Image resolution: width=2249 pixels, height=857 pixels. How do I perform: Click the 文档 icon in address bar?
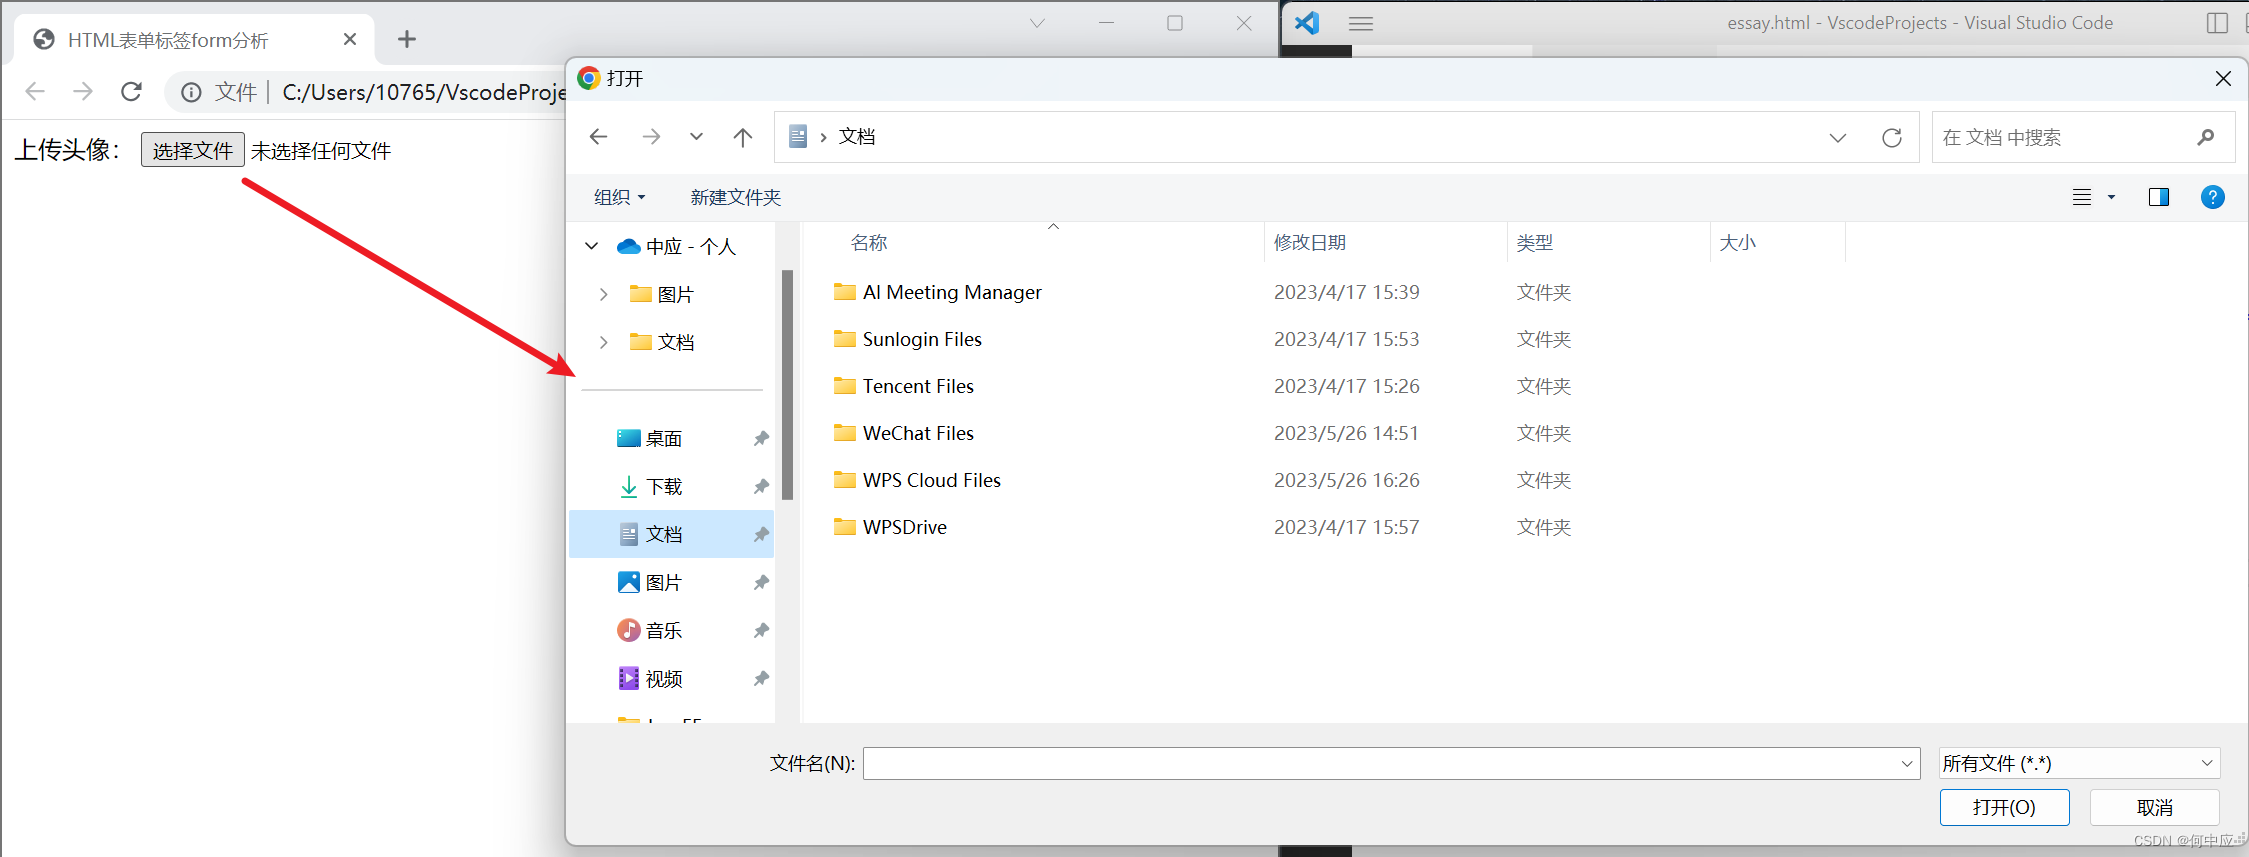[798, 137]
